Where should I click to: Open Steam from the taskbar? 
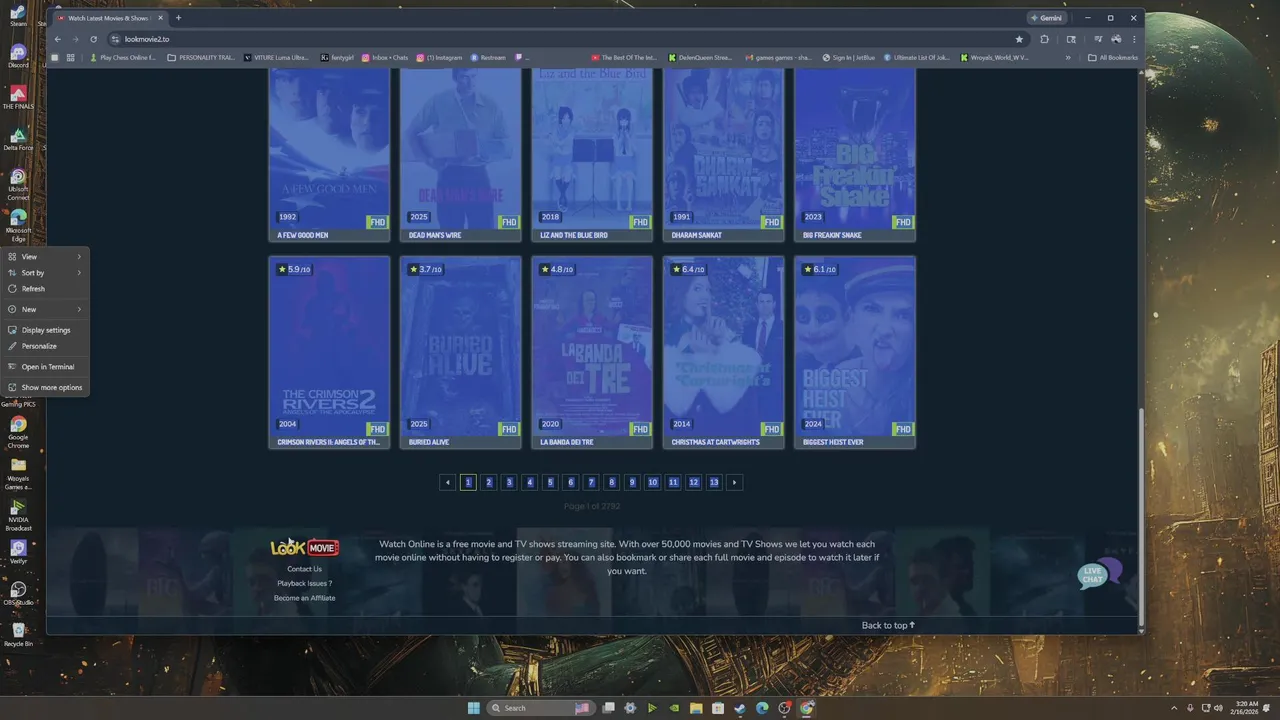click(x=740, y=708)
